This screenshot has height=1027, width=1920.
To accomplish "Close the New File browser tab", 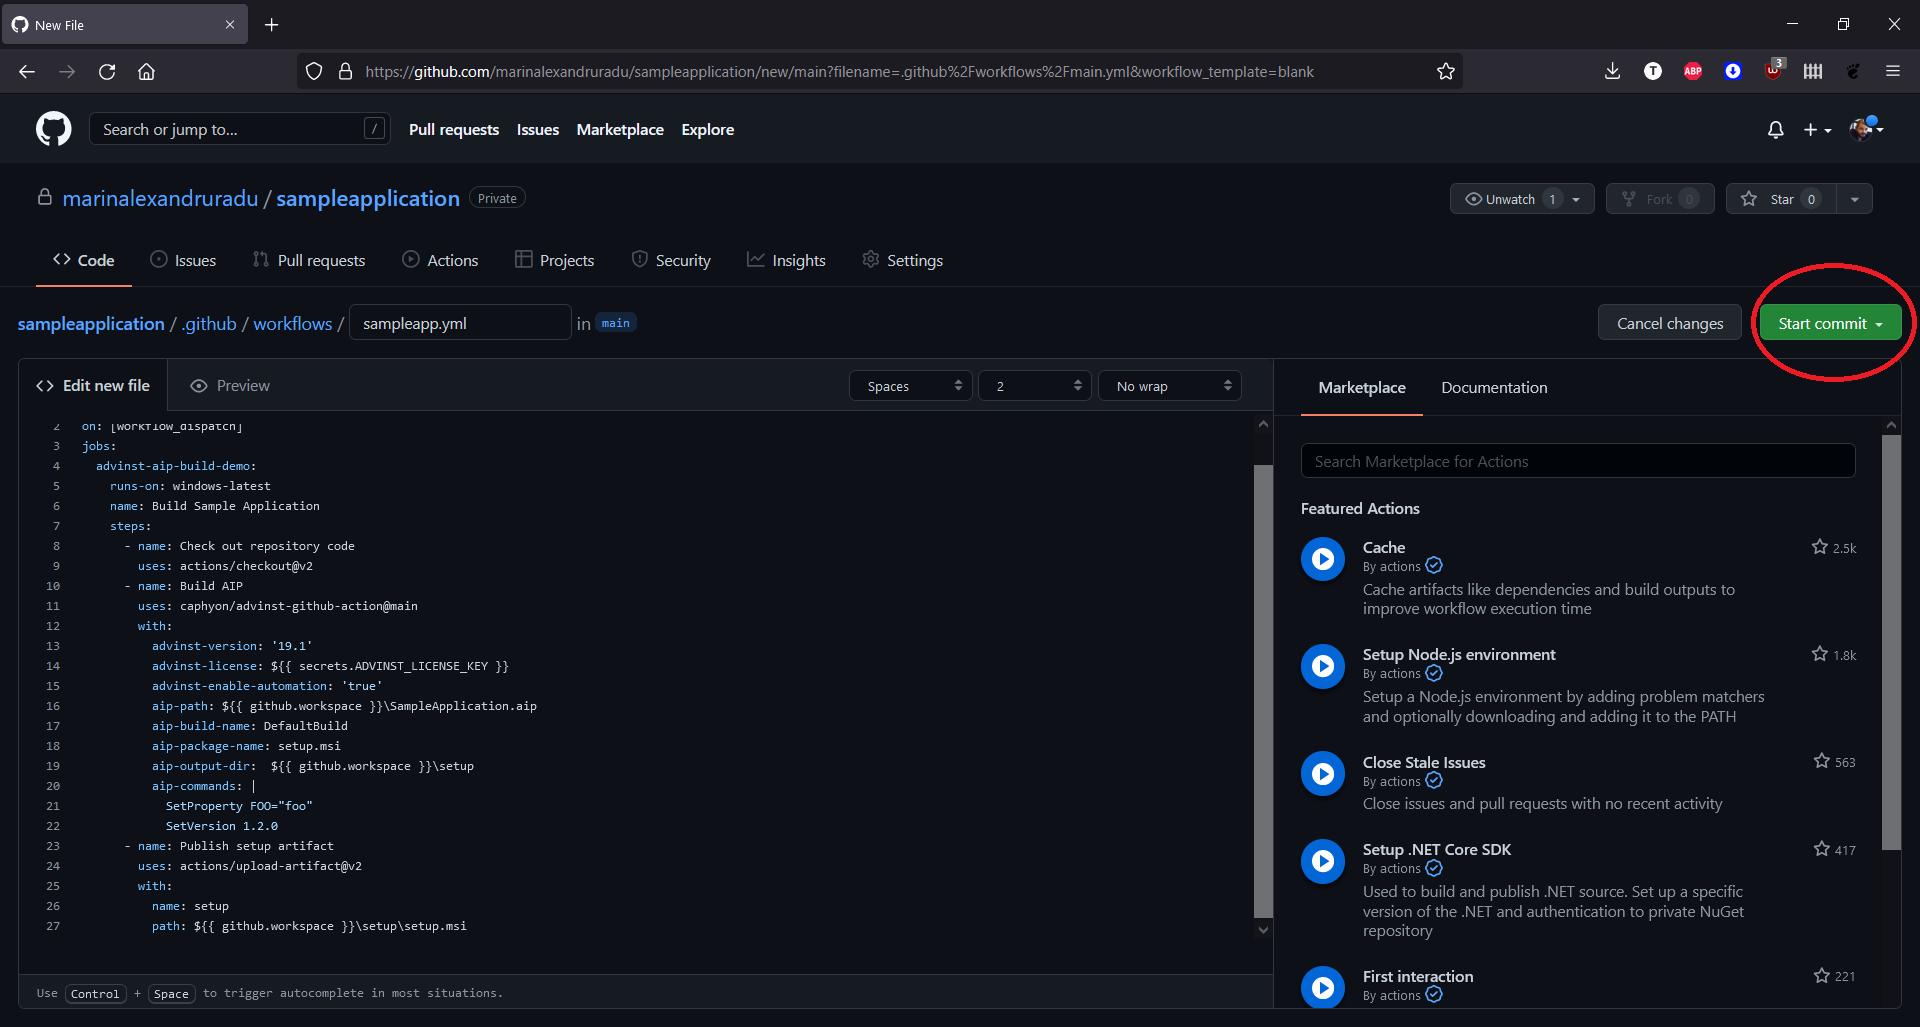I will click(x=230, y=25).
